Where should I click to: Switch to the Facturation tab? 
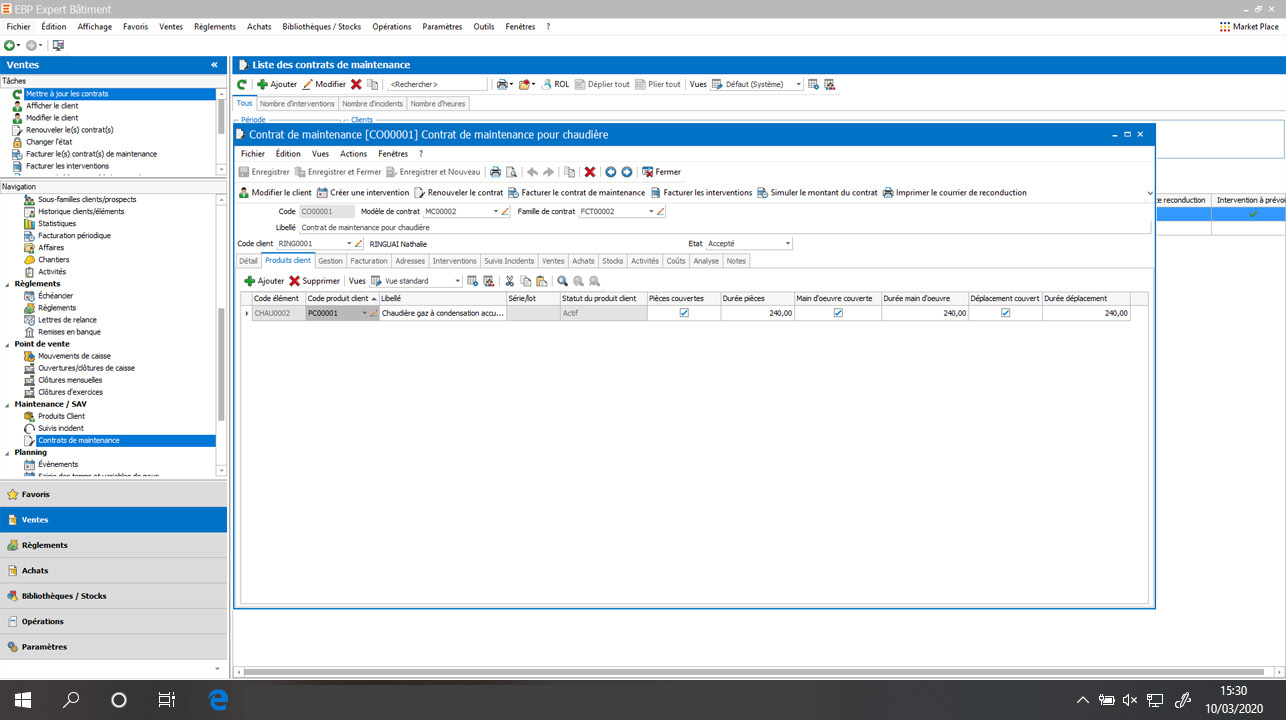pos(369,261)
